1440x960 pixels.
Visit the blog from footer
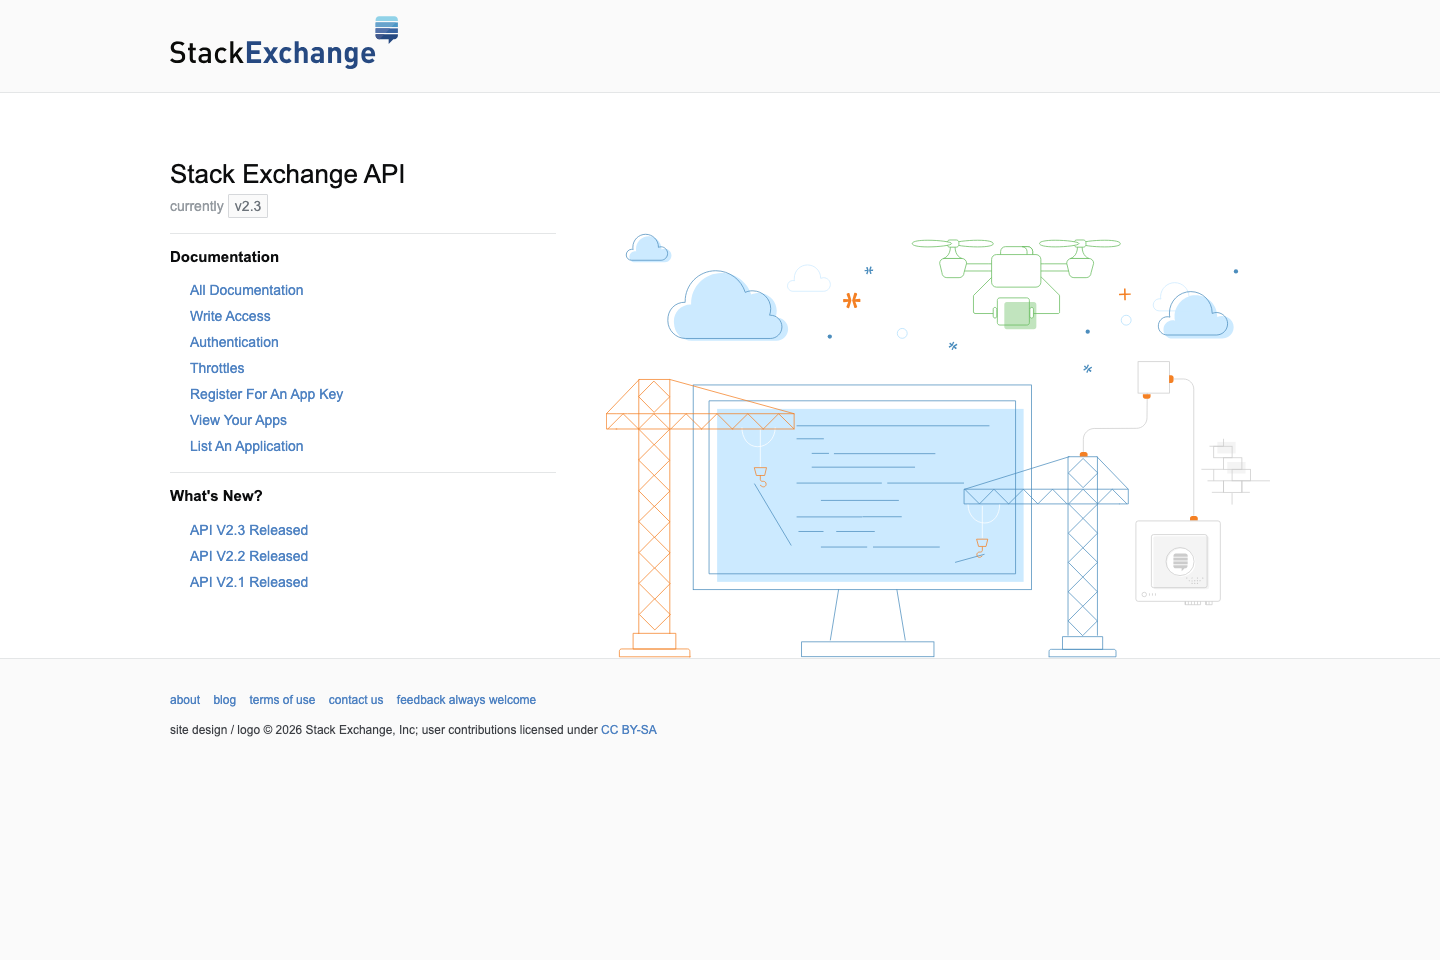[224, 700]
